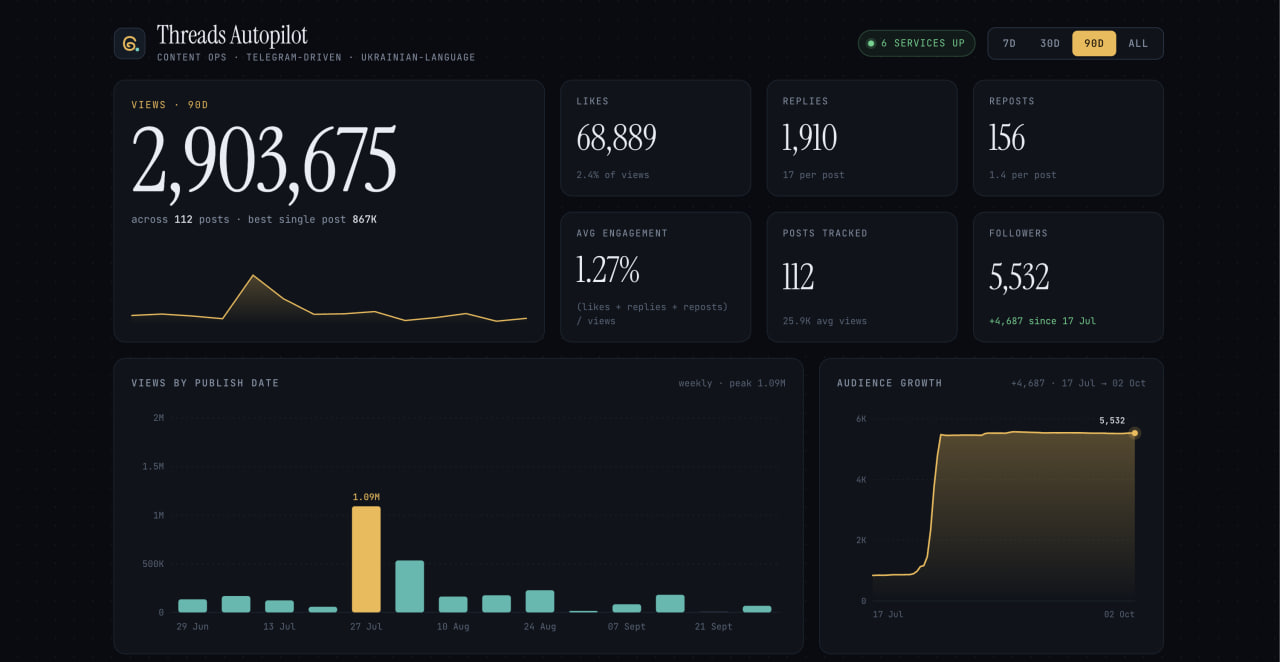Click the Posts Tracked value 112
This screenshot has height=662, width=1280.
[798, 276]
